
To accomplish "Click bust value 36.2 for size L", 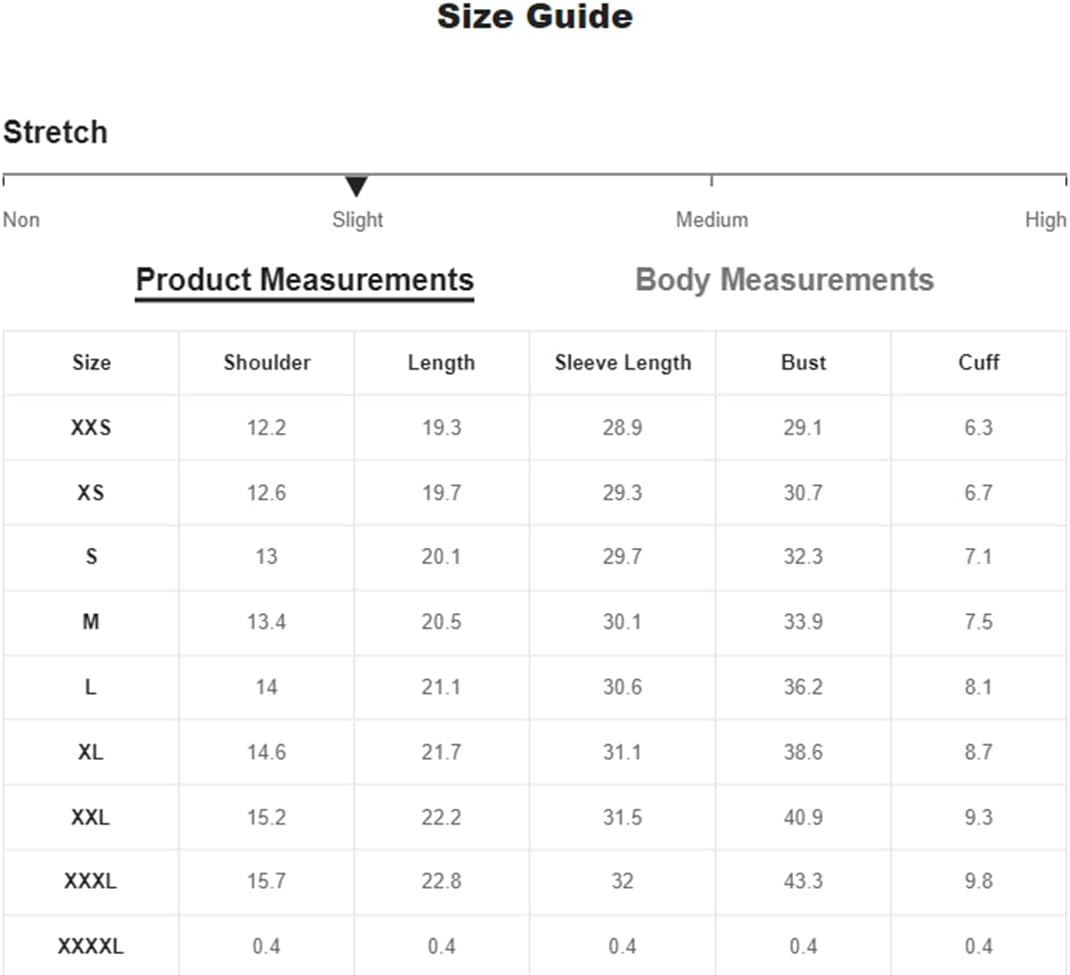I will pyautogui.click(x=803, y=687).
